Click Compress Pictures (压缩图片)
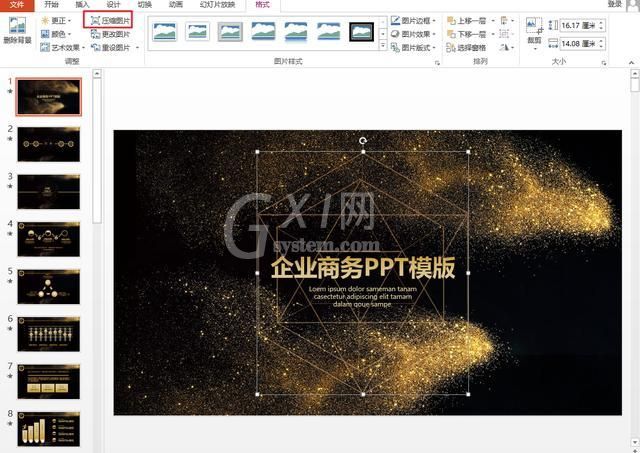Viewport: 640px width, 453px height. pyautogui.click(x=110, y=20)
